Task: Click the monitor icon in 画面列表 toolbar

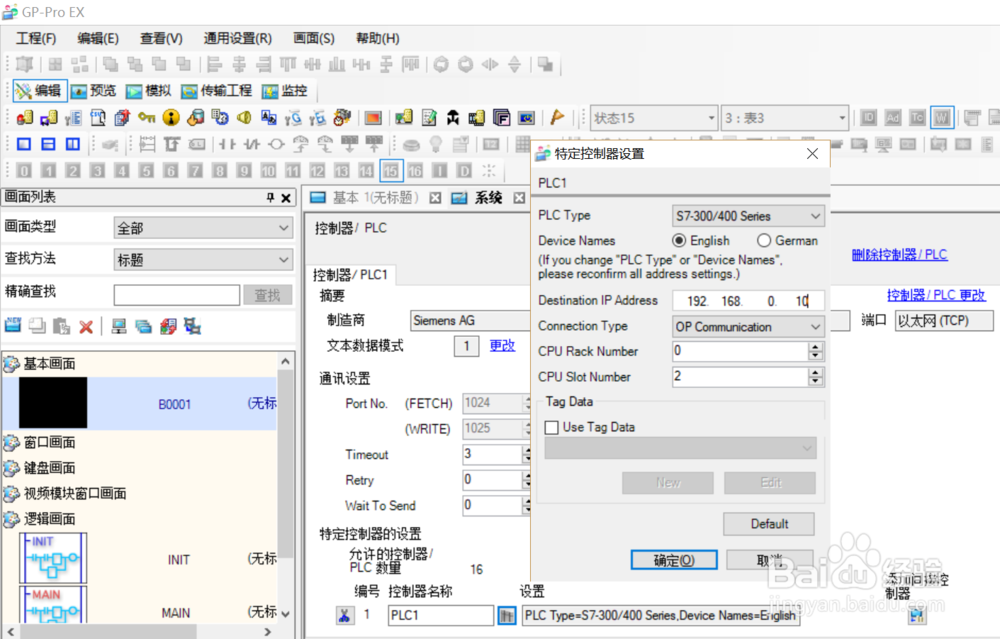Action: [x=119, y=327]
